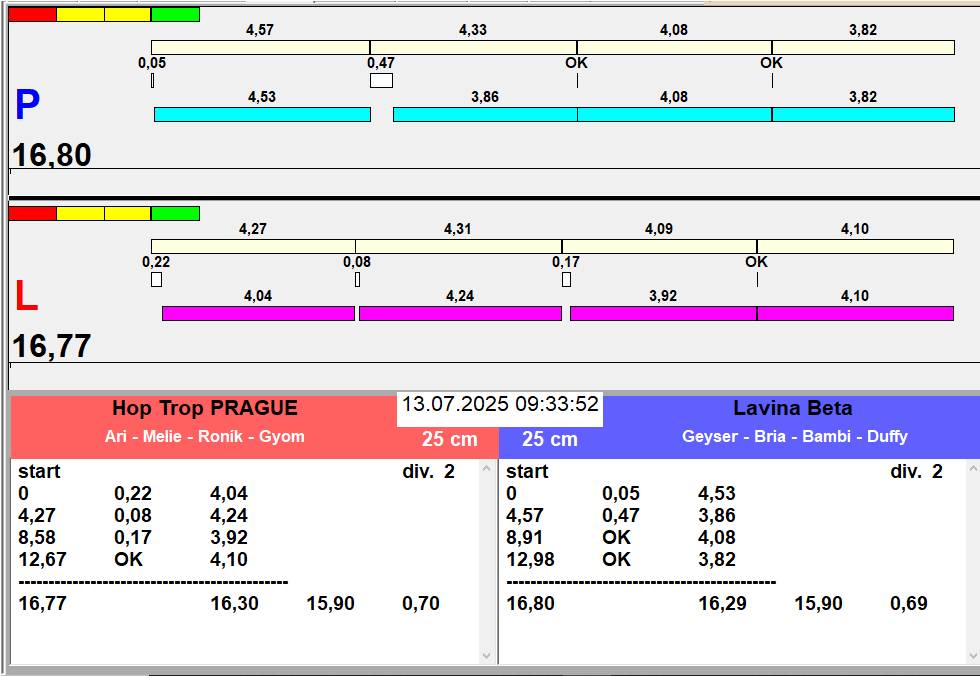Viewport: 980px width, 676px height.
Task: Select the cyan 4,53 run bar
Action: [x=262, y=114]
